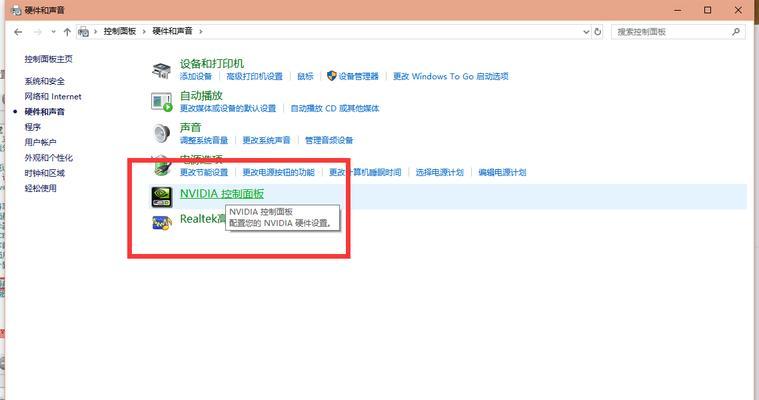Open the recent locations dropdown arrow
The image size is (759, 400).
pos(53,32)
